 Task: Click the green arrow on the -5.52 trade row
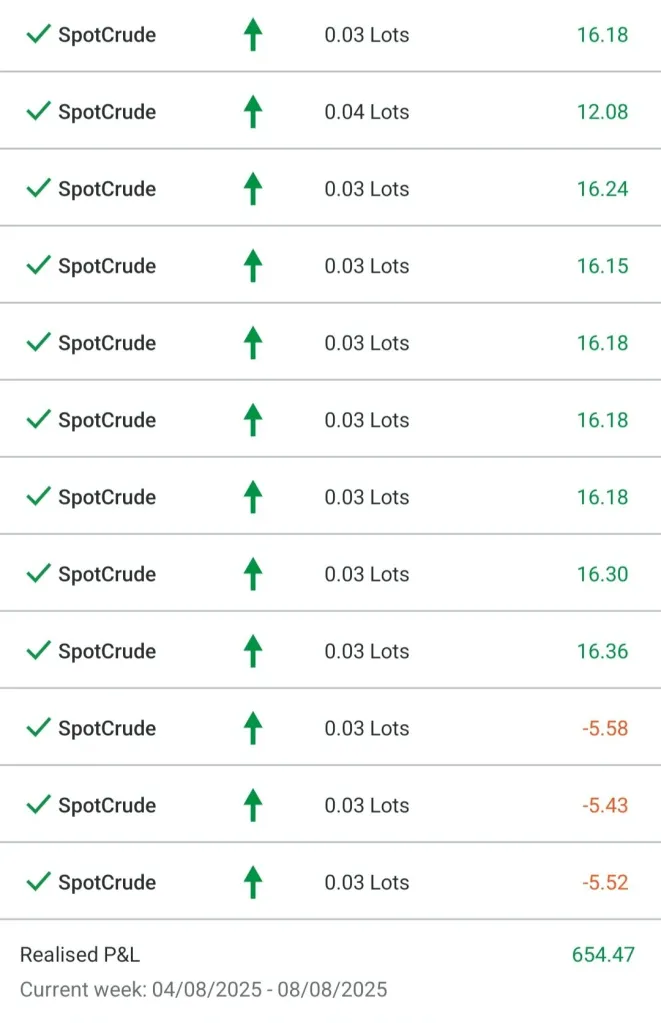click(x=253, y=882)
